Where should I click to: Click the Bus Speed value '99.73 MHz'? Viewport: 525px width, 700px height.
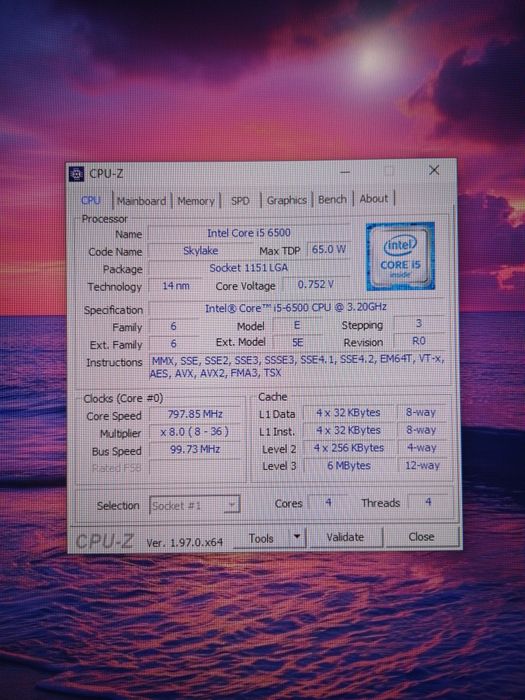coord(195,449)
